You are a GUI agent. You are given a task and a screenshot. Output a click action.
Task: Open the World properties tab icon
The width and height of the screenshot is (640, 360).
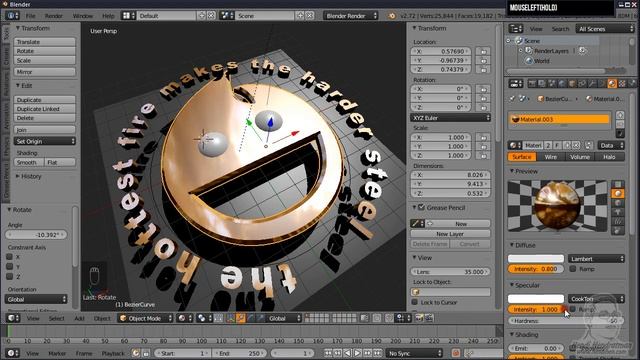coord(562,84)
